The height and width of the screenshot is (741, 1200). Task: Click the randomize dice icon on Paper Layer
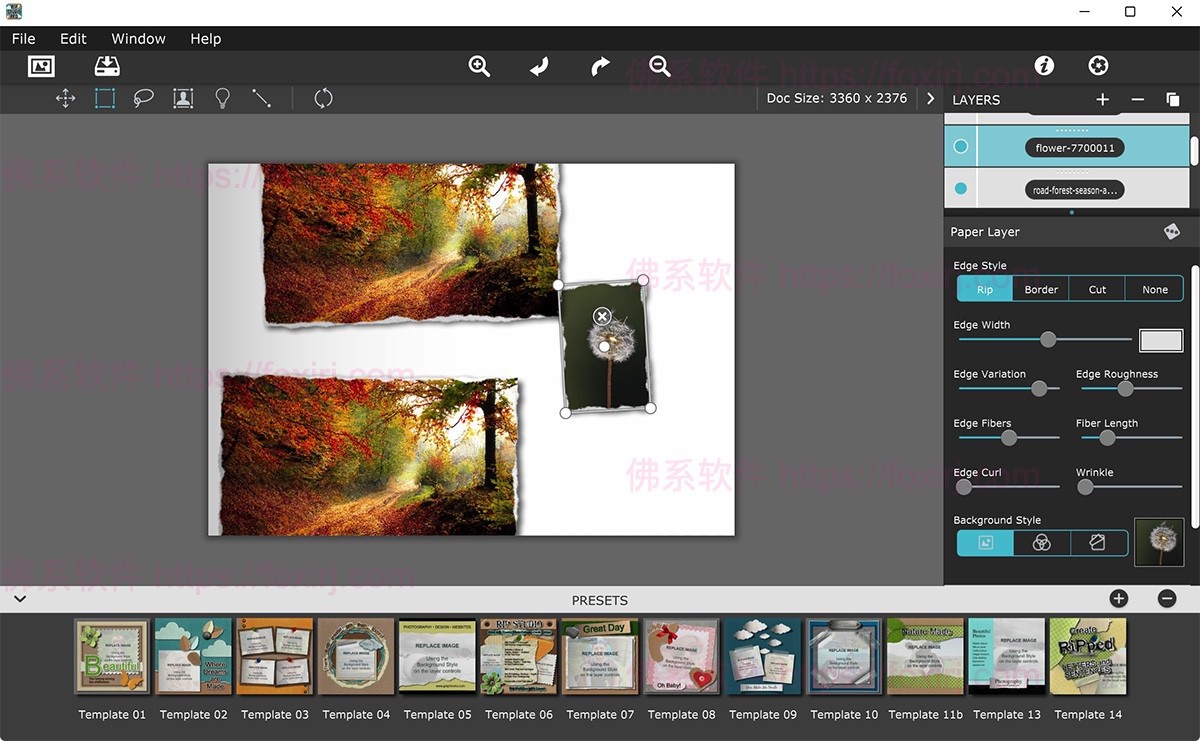[1171, 231]
